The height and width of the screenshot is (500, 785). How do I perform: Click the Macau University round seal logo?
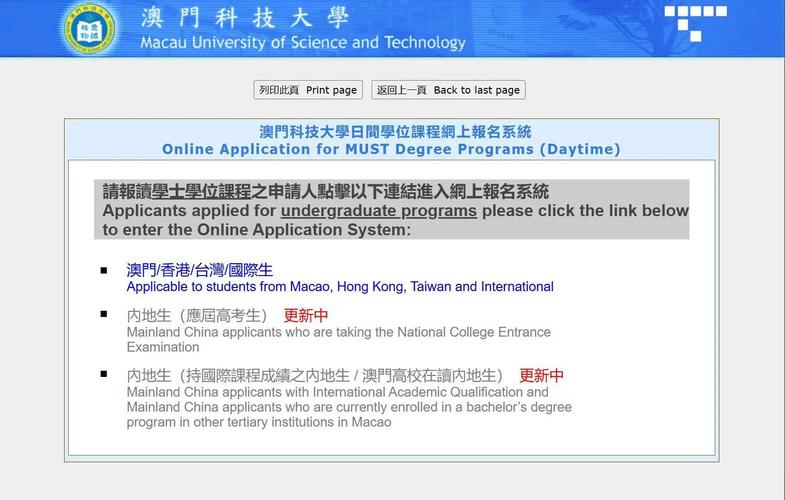point(90,29)
